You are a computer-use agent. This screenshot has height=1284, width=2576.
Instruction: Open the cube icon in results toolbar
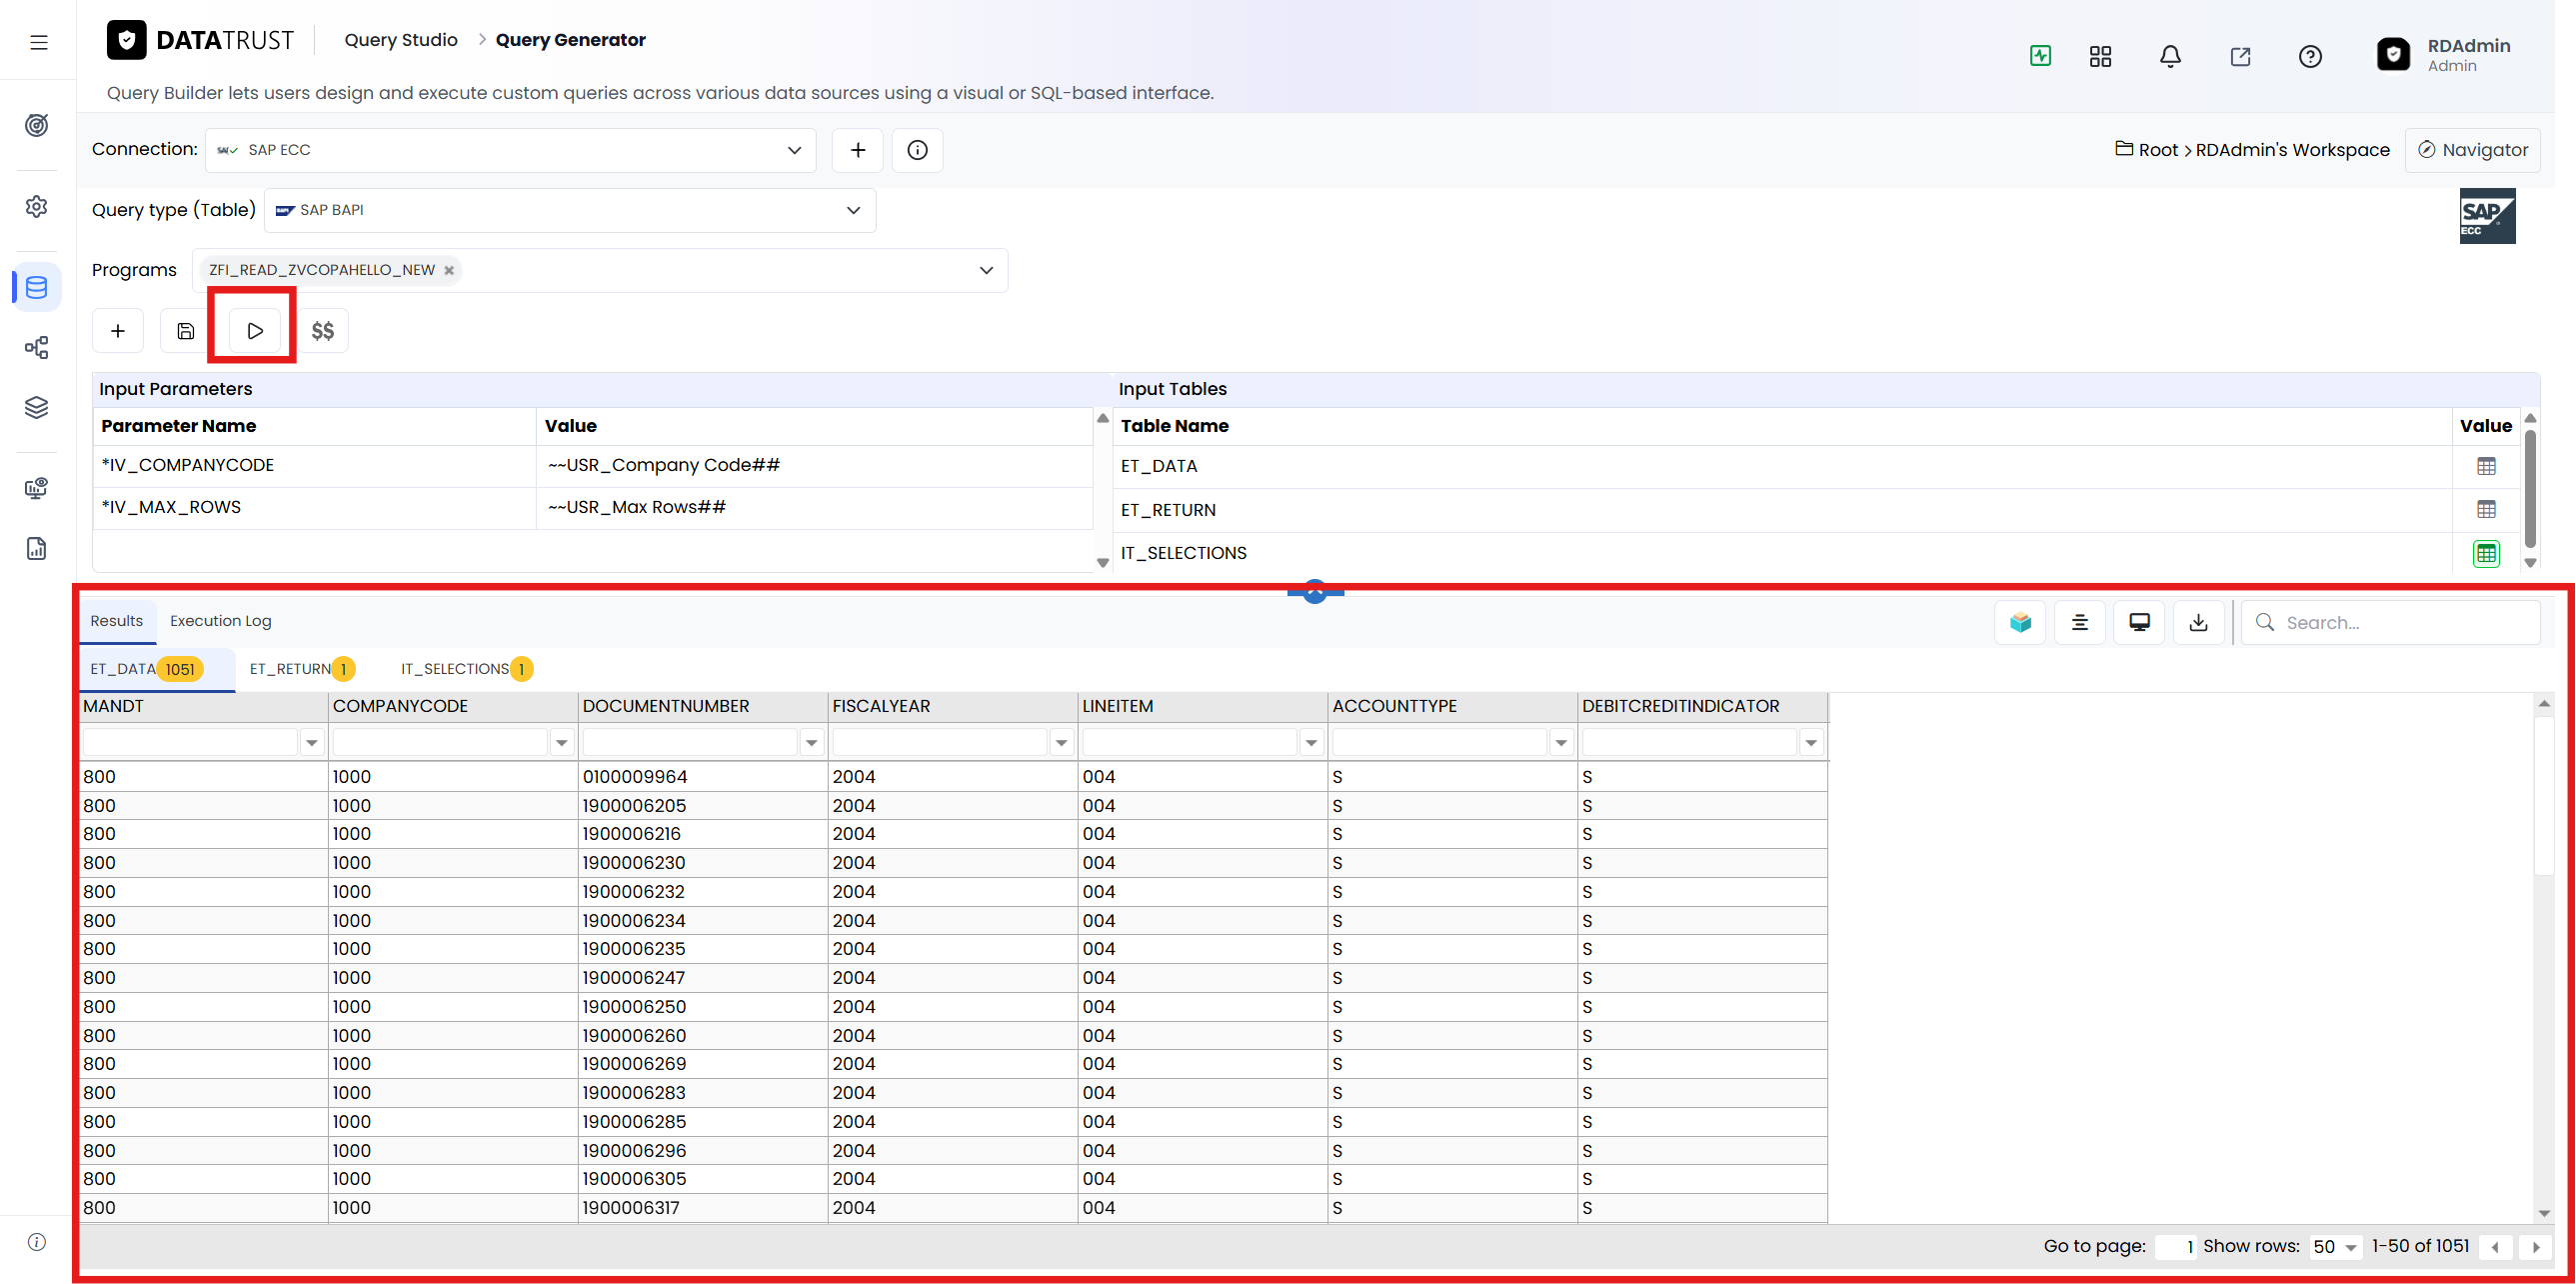pos(2020,622)
